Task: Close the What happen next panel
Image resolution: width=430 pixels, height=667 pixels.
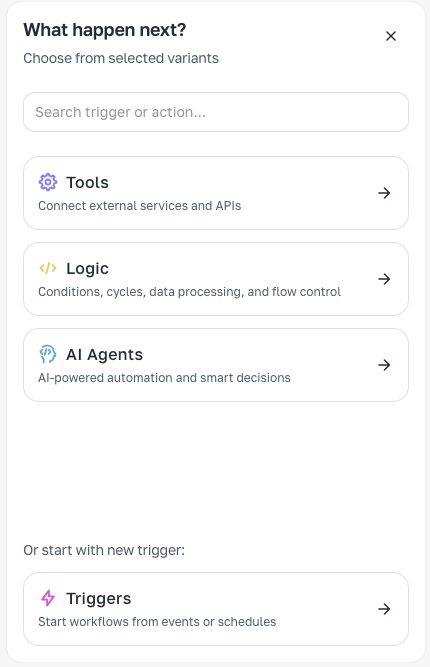Action: (x=391, y=36)
